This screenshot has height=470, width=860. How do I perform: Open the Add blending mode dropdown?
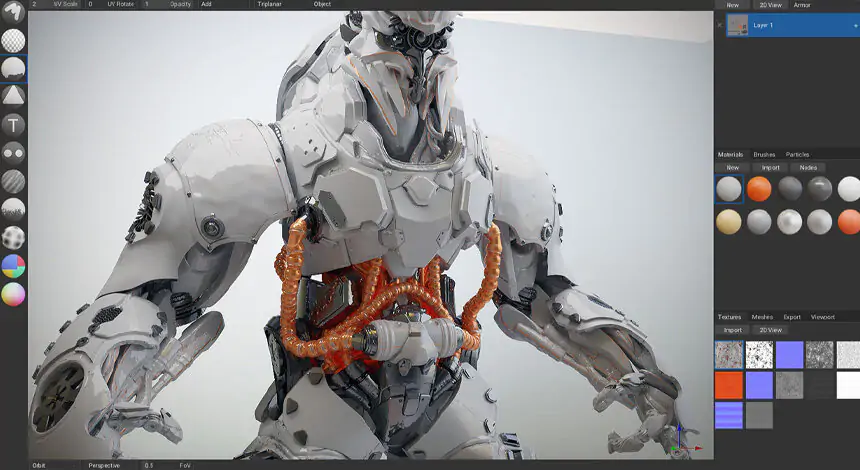click(x=207, y=4)
